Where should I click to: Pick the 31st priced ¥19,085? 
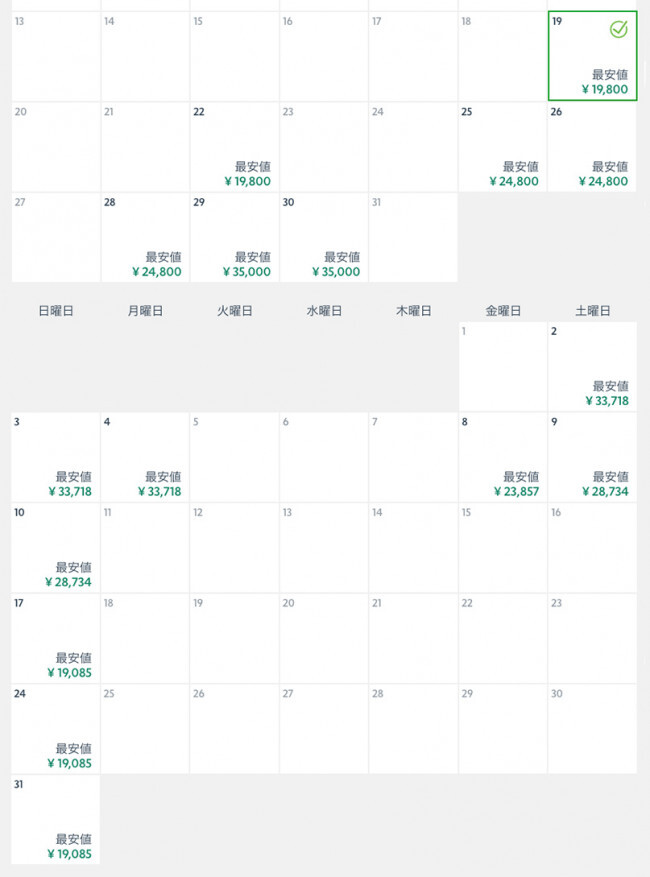pos(55,820)
